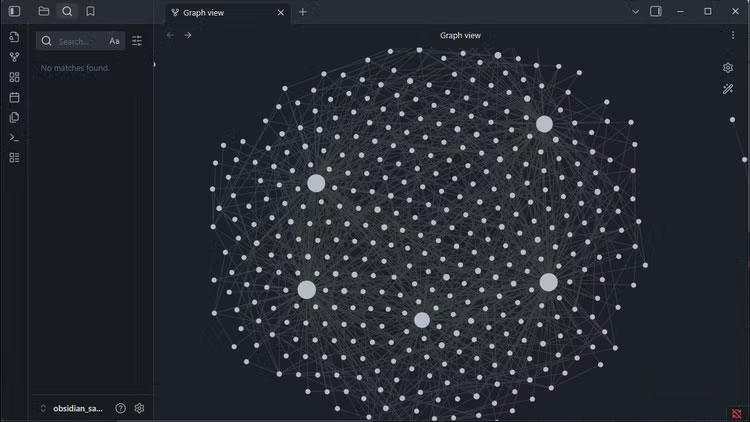Select the search magnifier tab icon
This screenshot has width=750, height=422.
(67, 11)
